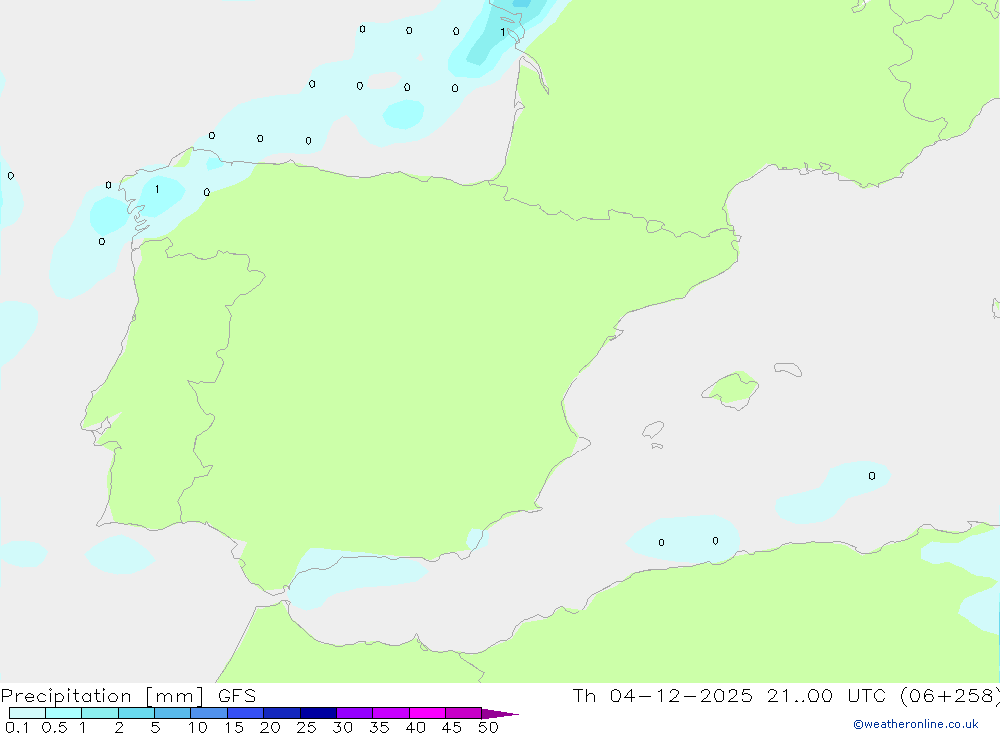The width and height of the screenshot is (1000, 733).
Task: Click the 'GFS' model label
Action: (237, 696)
